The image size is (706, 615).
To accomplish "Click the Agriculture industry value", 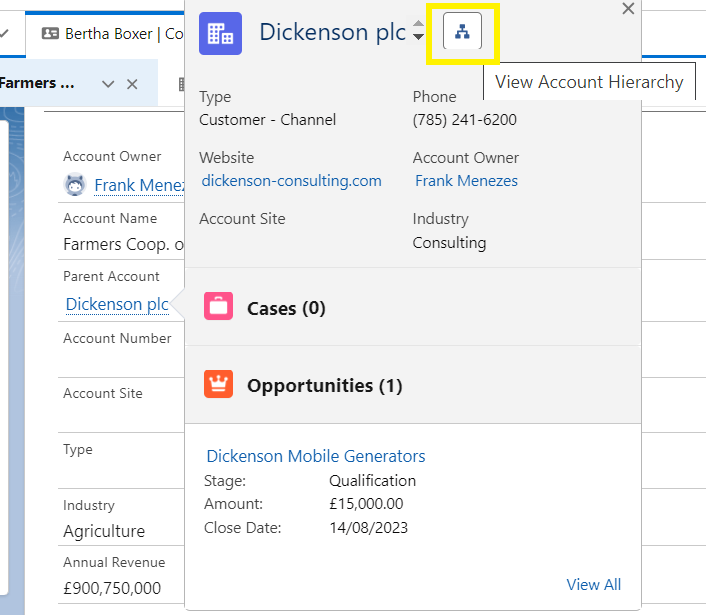I will pyautogui.click(x=104, y=531).
